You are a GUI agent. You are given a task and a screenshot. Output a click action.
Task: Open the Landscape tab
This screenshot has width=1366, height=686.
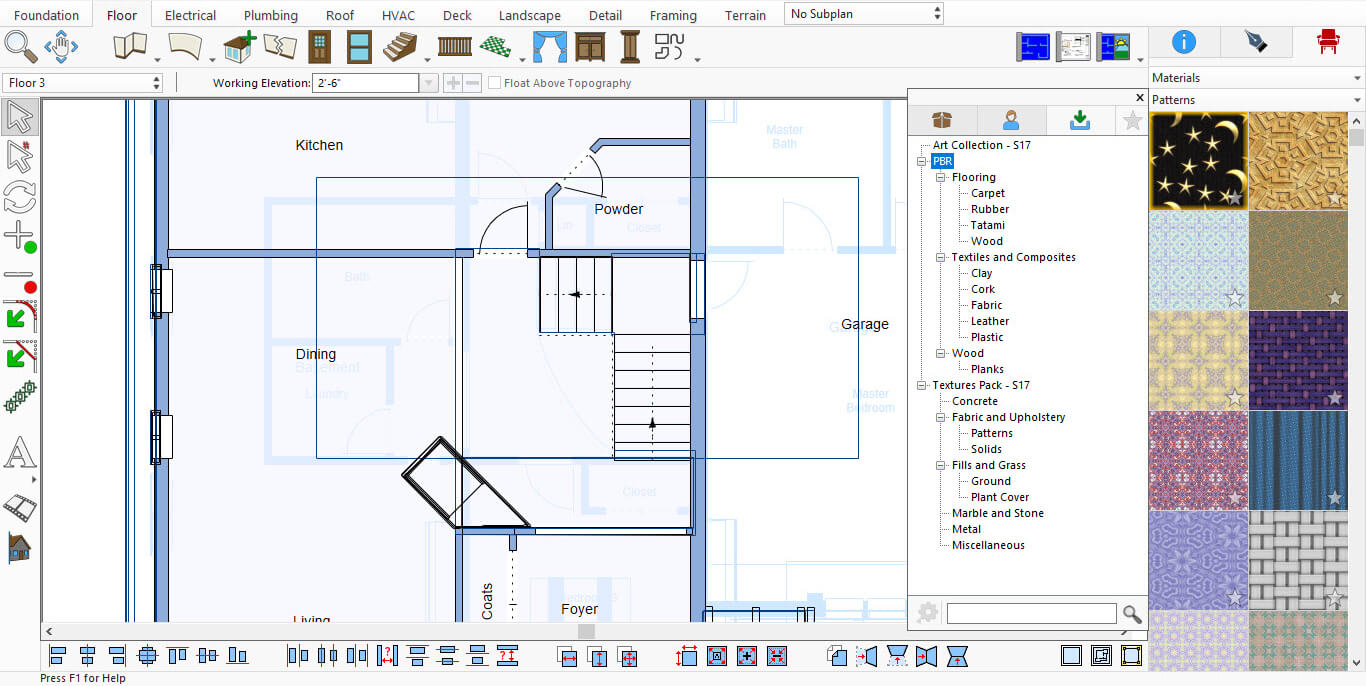(529, 15)
